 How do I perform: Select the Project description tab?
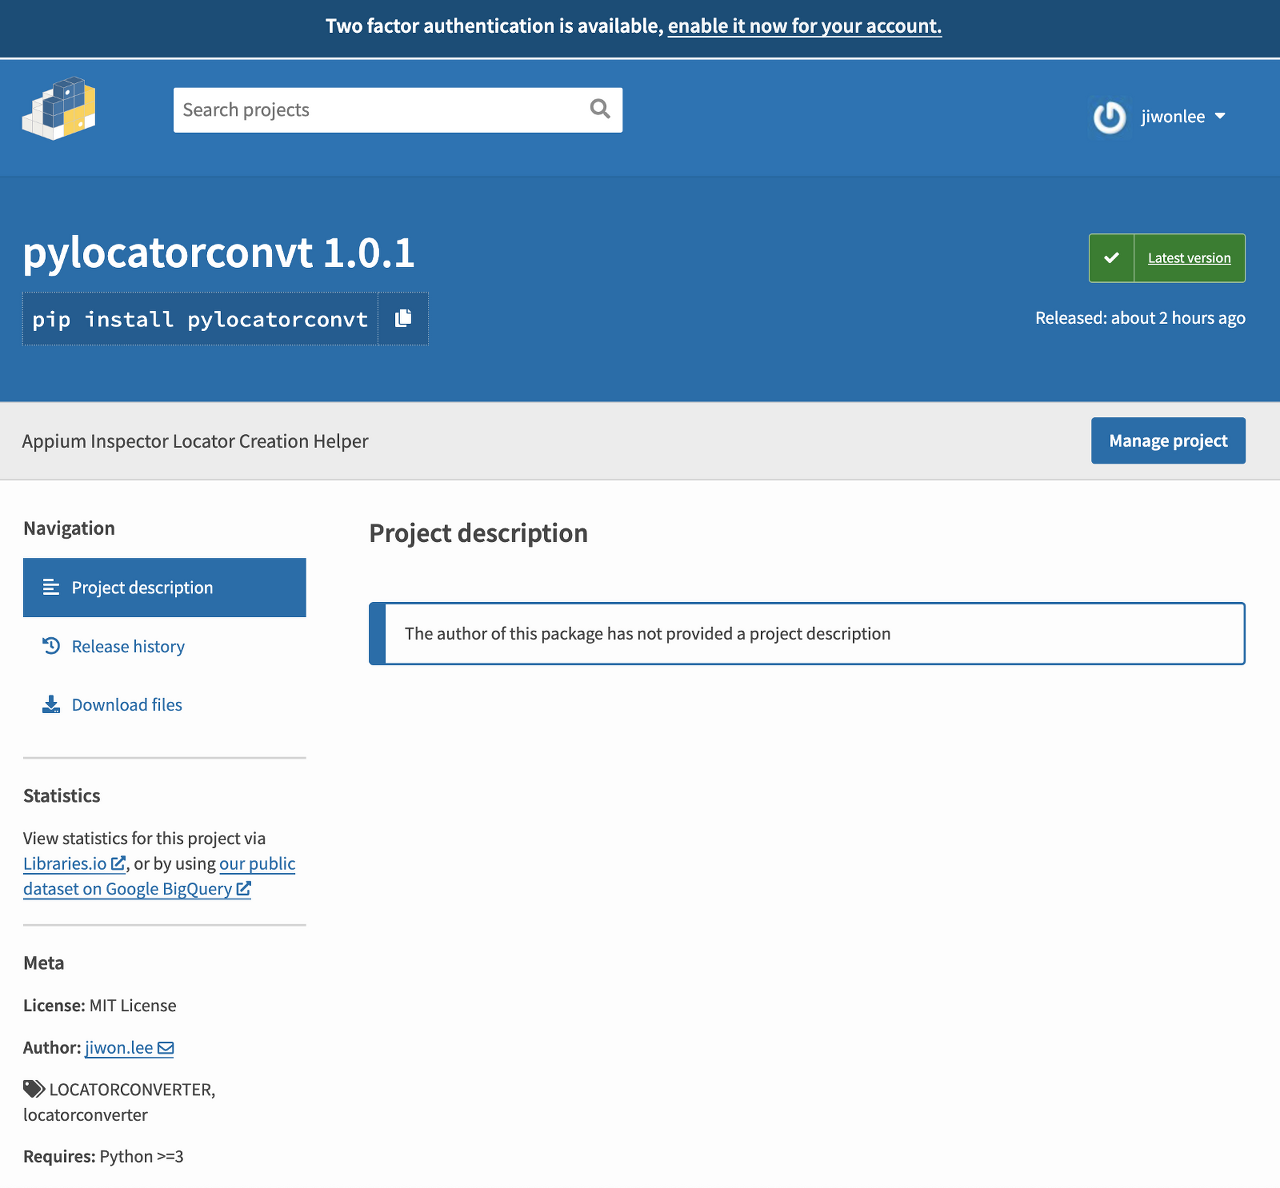[x=164, y=587]
